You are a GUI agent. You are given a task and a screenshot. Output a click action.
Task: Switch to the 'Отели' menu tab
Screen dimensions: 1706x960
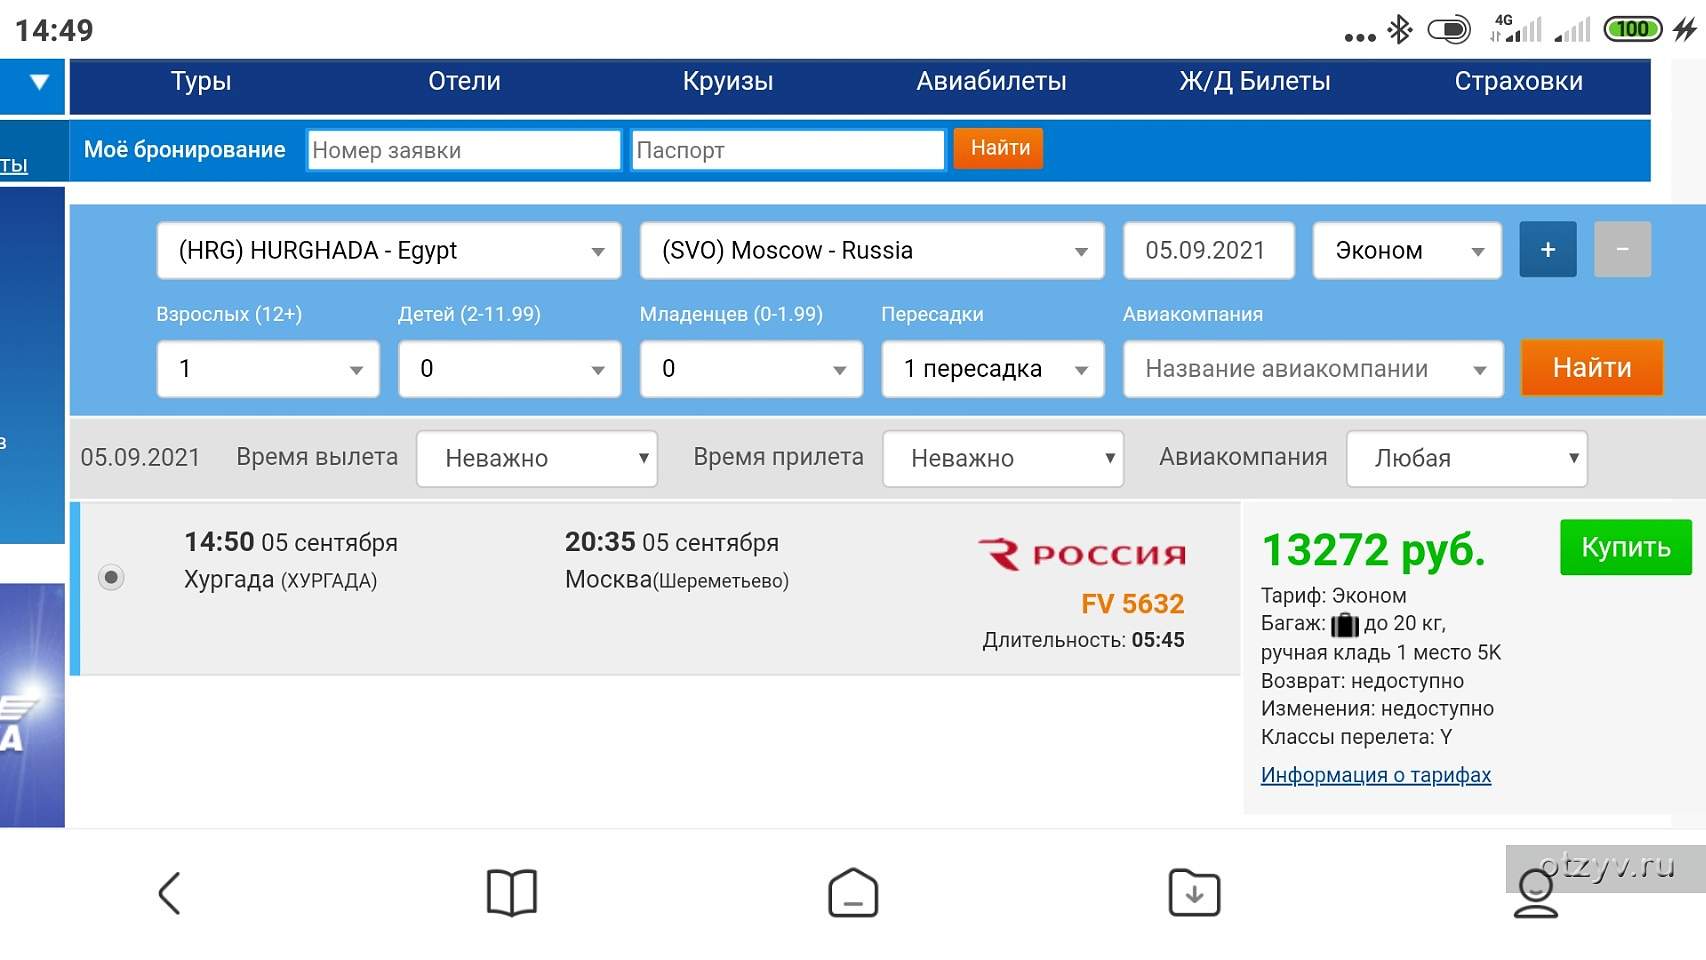click(x=464, y=82)
